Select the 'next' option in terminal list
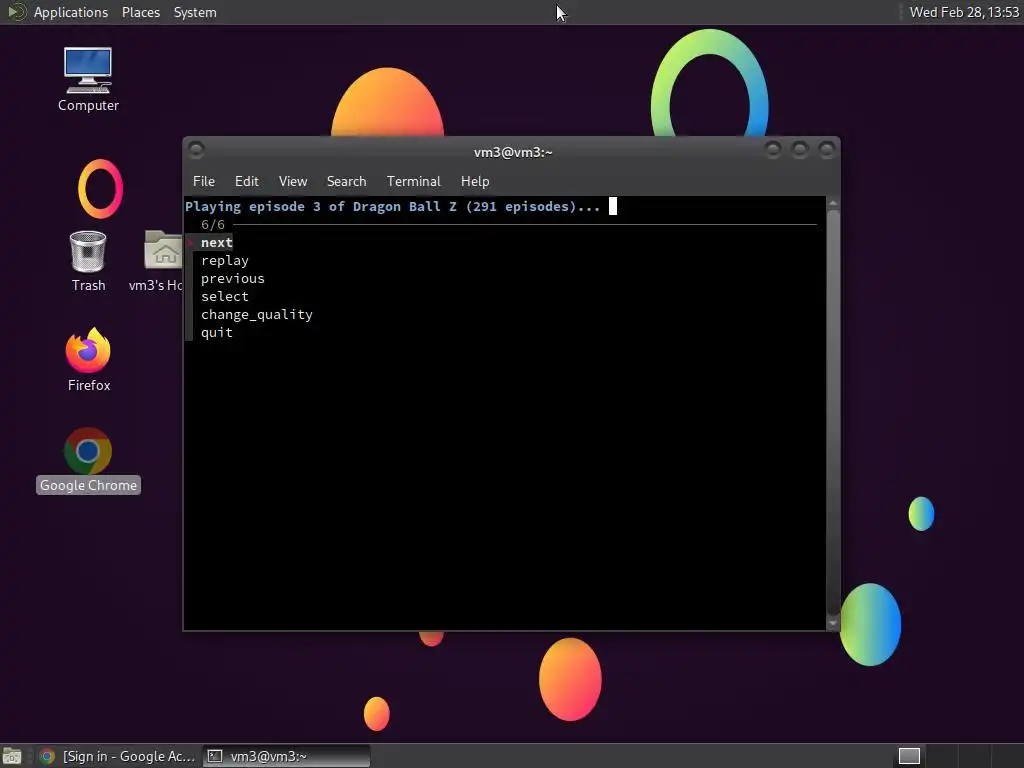The image size is (1024, 768). (x=216, y=242)
